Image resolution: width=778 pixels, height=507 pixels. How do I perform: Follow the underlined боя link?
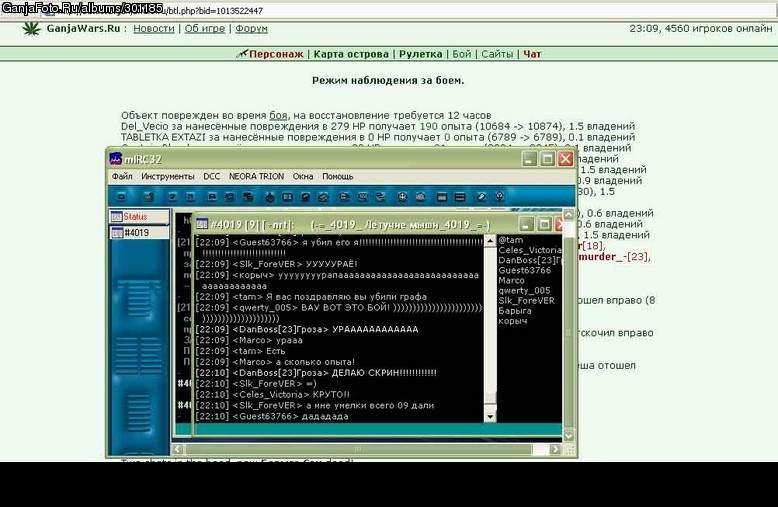coord(278,116)
